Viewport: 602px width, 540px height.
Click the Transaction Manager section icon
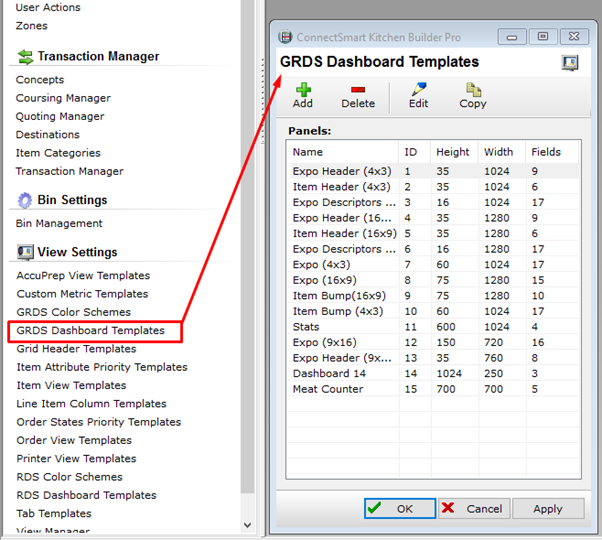click(x=24, y=57)
